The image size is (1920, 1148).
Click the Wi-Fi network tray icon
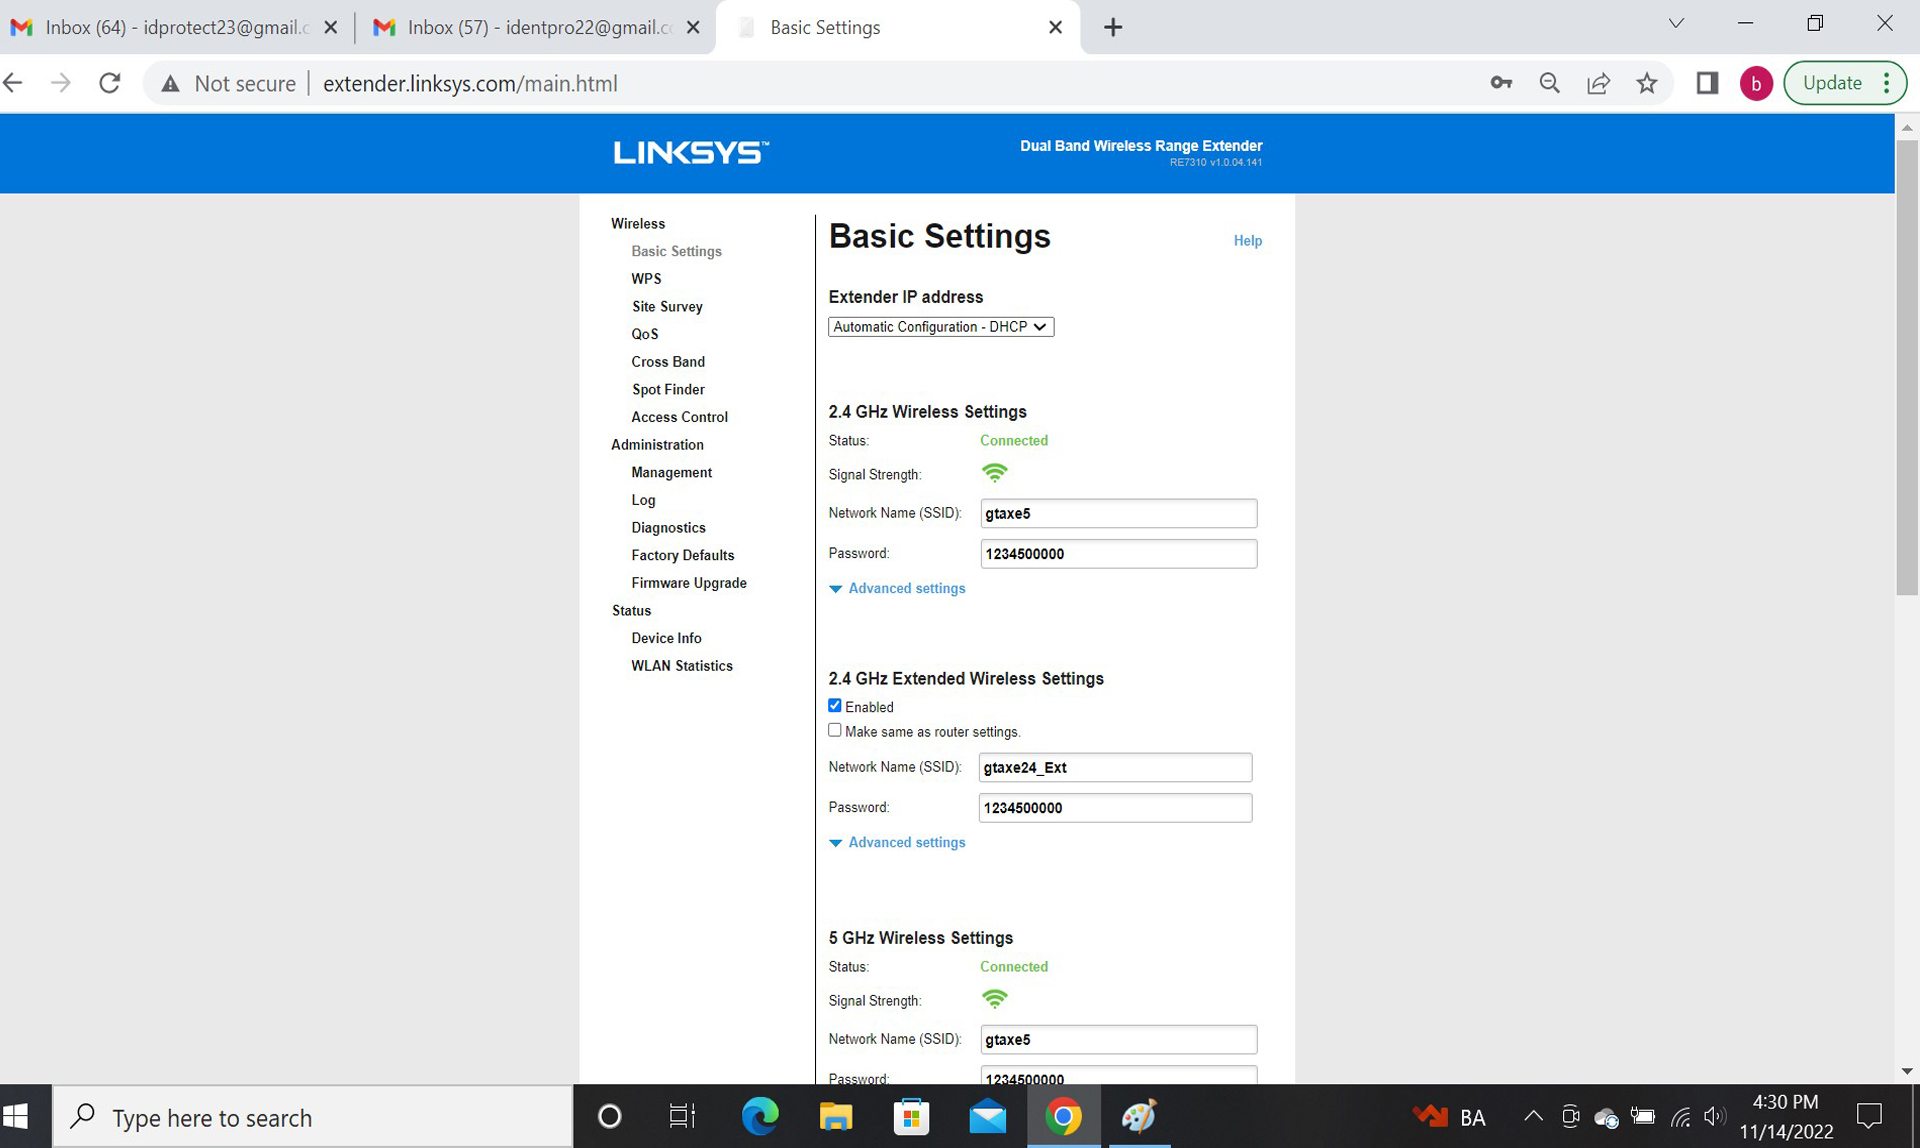coord(1680,1116)
